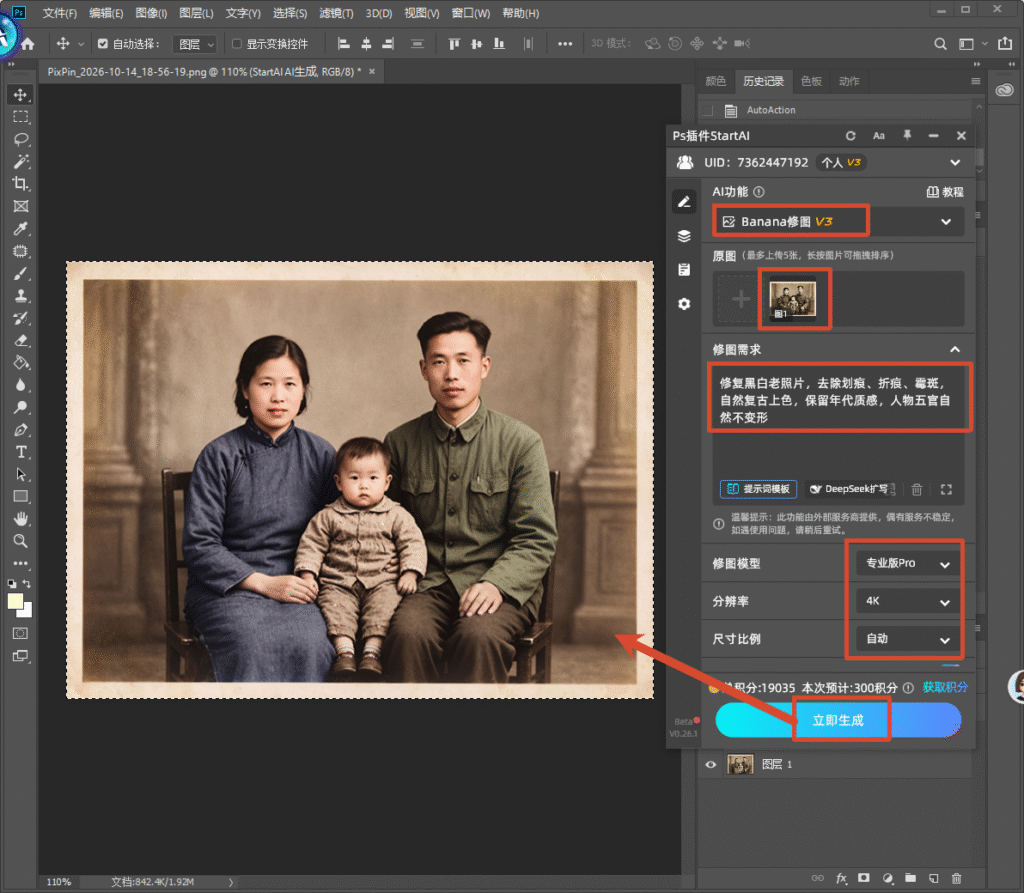1024x893 pixels.
Task: Click the Home icon in the options bar
Action: tap(27, 44)
